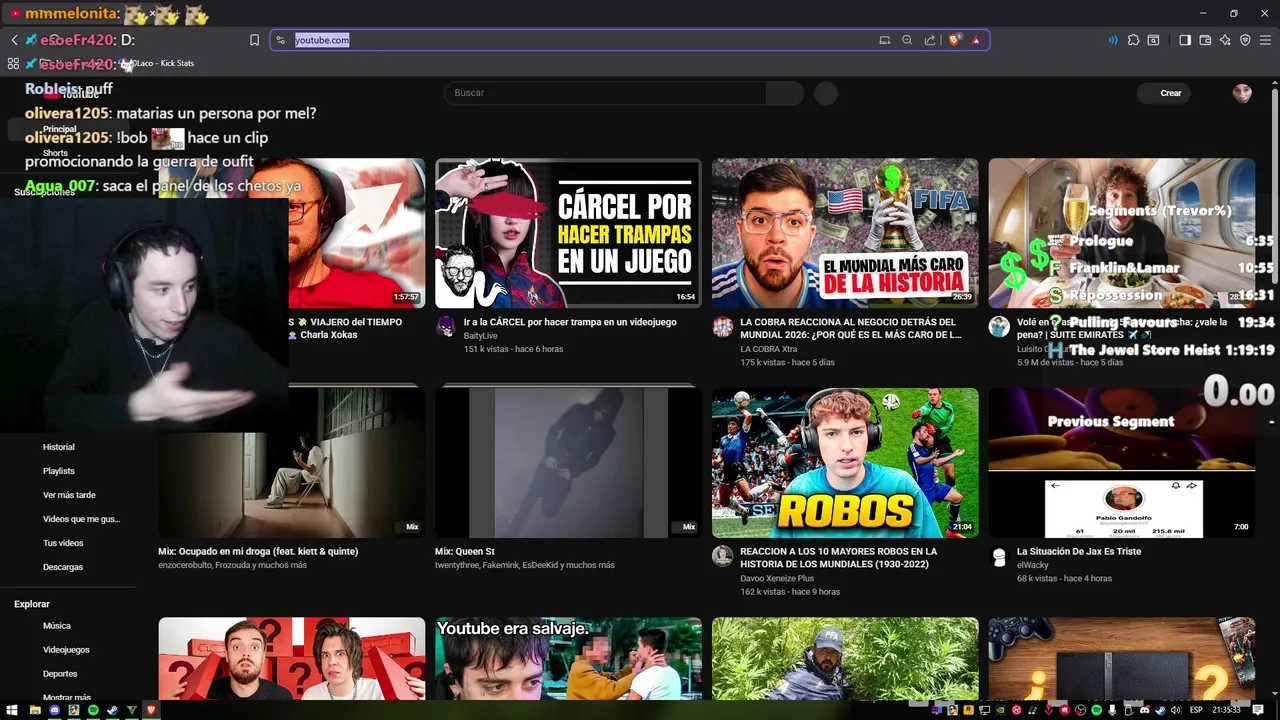Open Historial in the sidebar
The width and height of the screenshot is (1280, 720).
tap(58, 447)
